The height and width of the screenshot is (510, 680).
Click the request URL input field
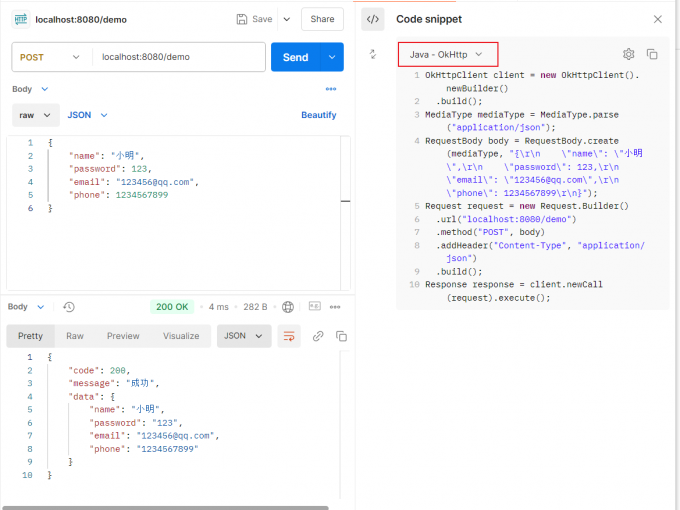tap(179, 57)
